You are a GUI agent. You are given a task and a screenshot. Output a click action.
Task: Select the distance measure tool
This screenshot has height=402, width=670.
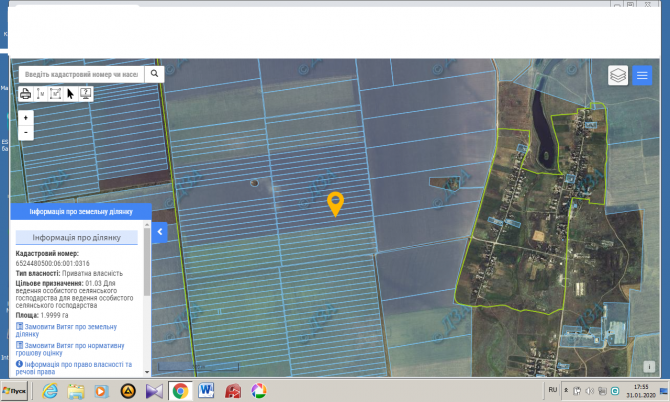pos(41,94)
